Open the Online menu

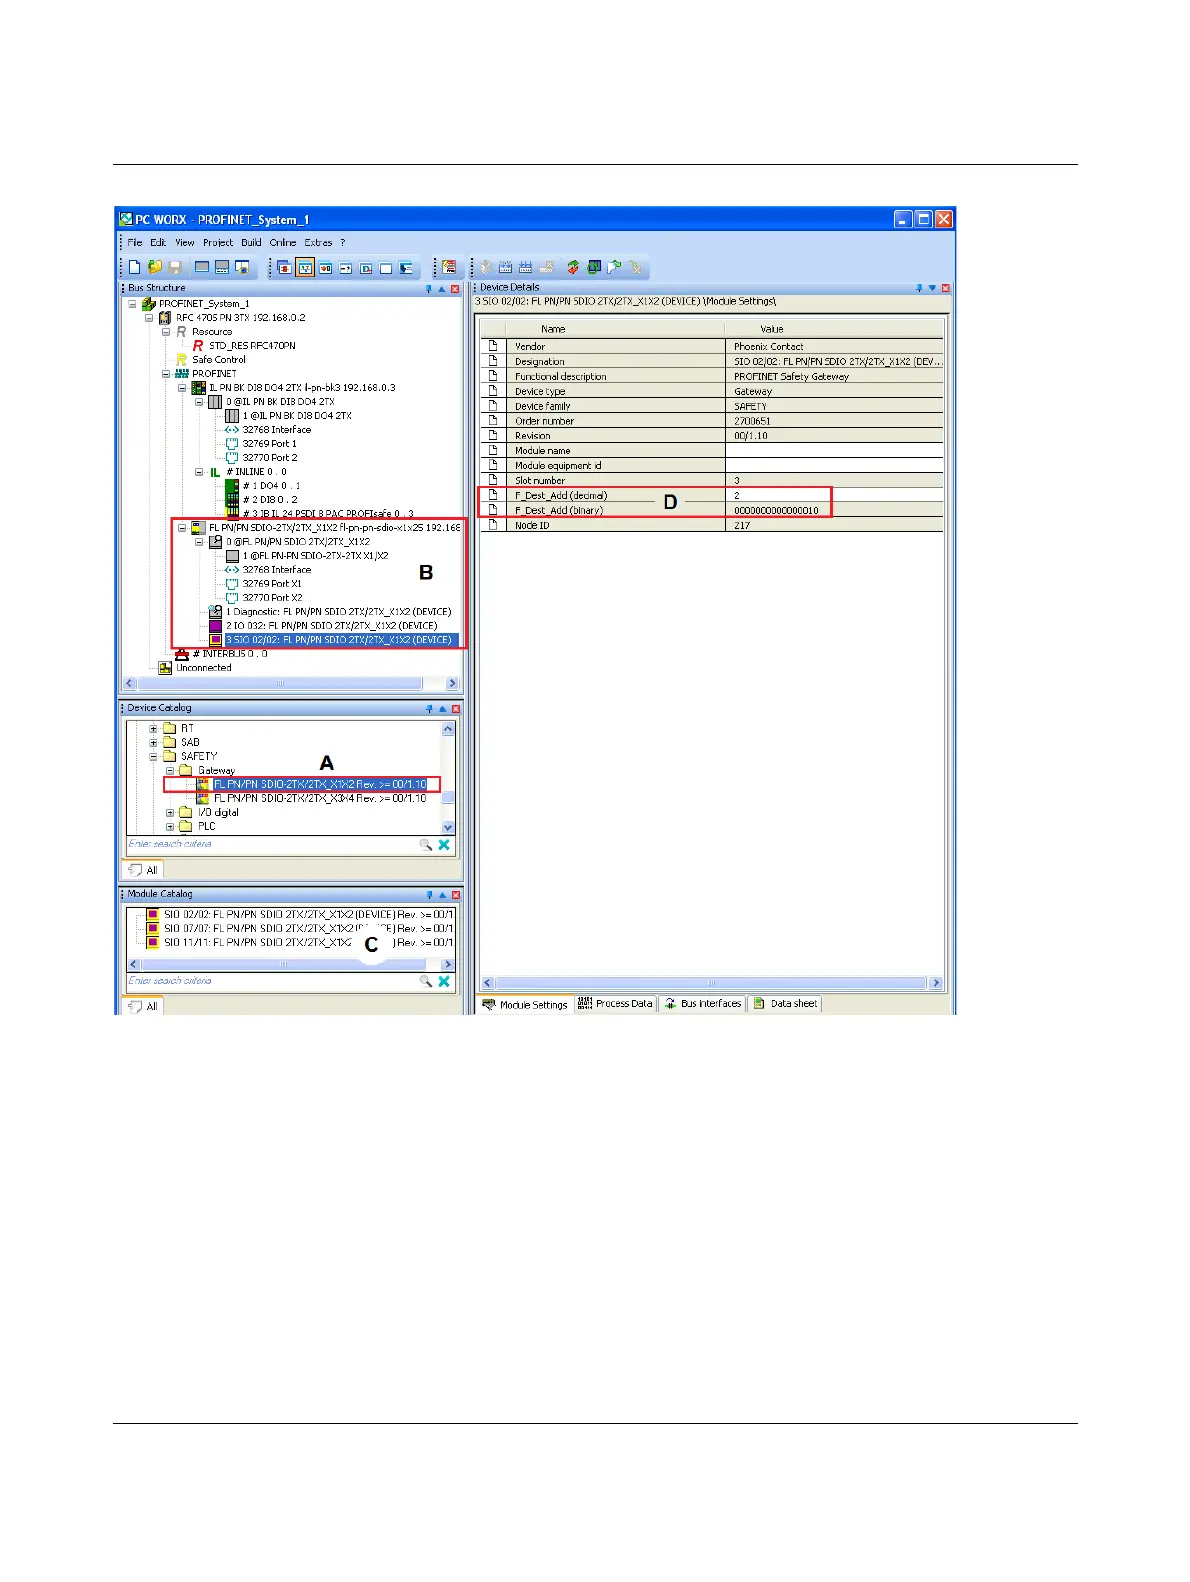coord(282,242)
